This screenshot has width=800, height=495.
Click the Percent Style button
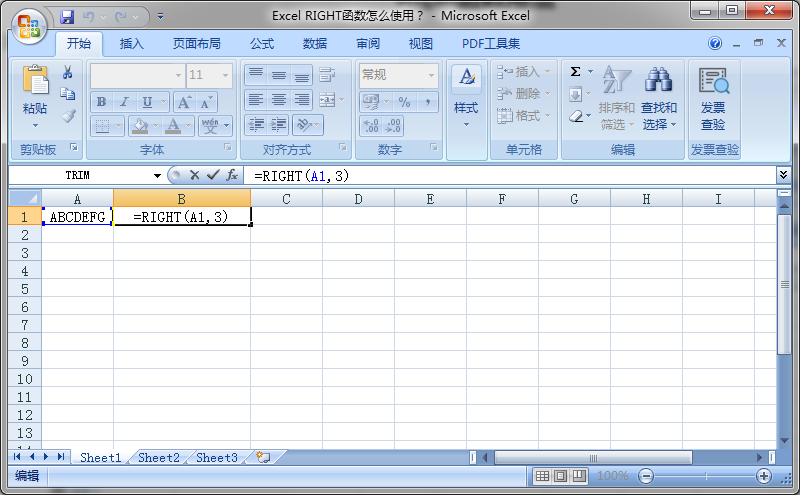[x=405, y=102]
